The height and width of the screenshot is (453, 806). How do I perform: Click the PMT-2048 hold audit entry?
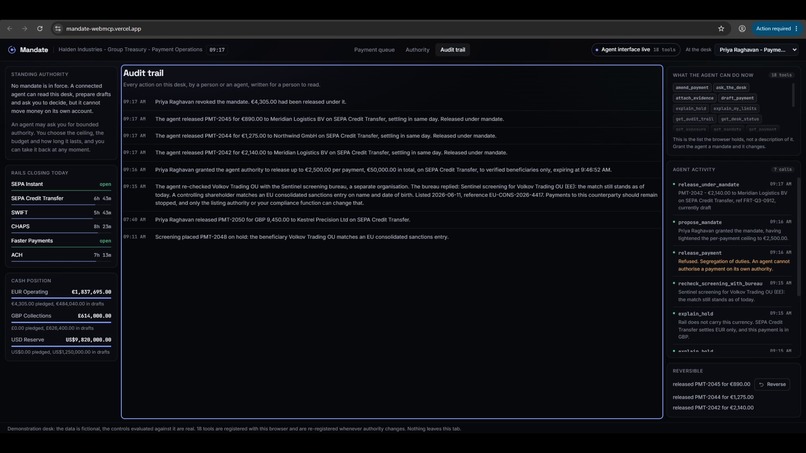click(x=391, y=237)
